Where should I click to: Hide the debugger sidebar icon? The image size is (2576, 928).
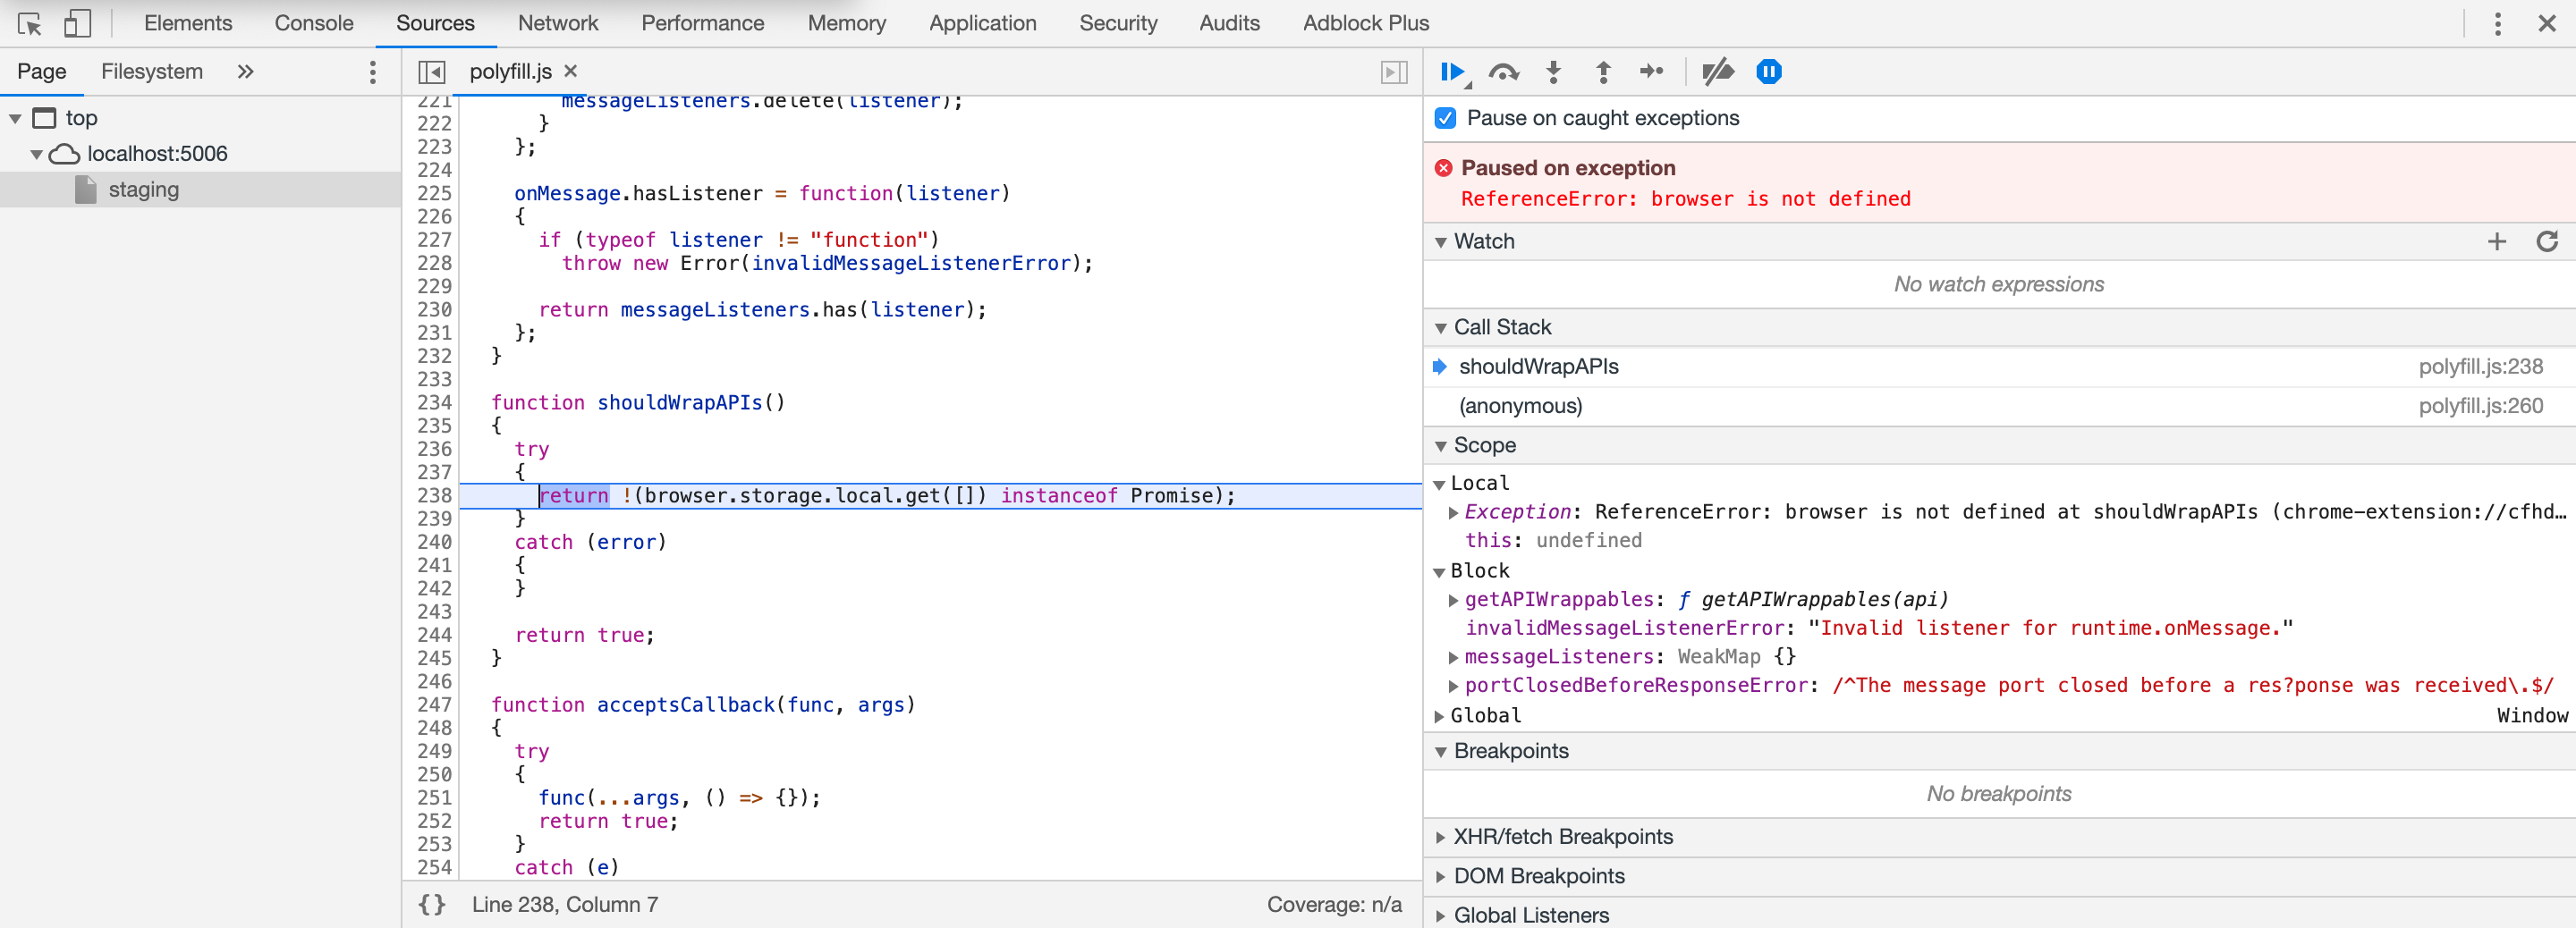point(1394,72)
